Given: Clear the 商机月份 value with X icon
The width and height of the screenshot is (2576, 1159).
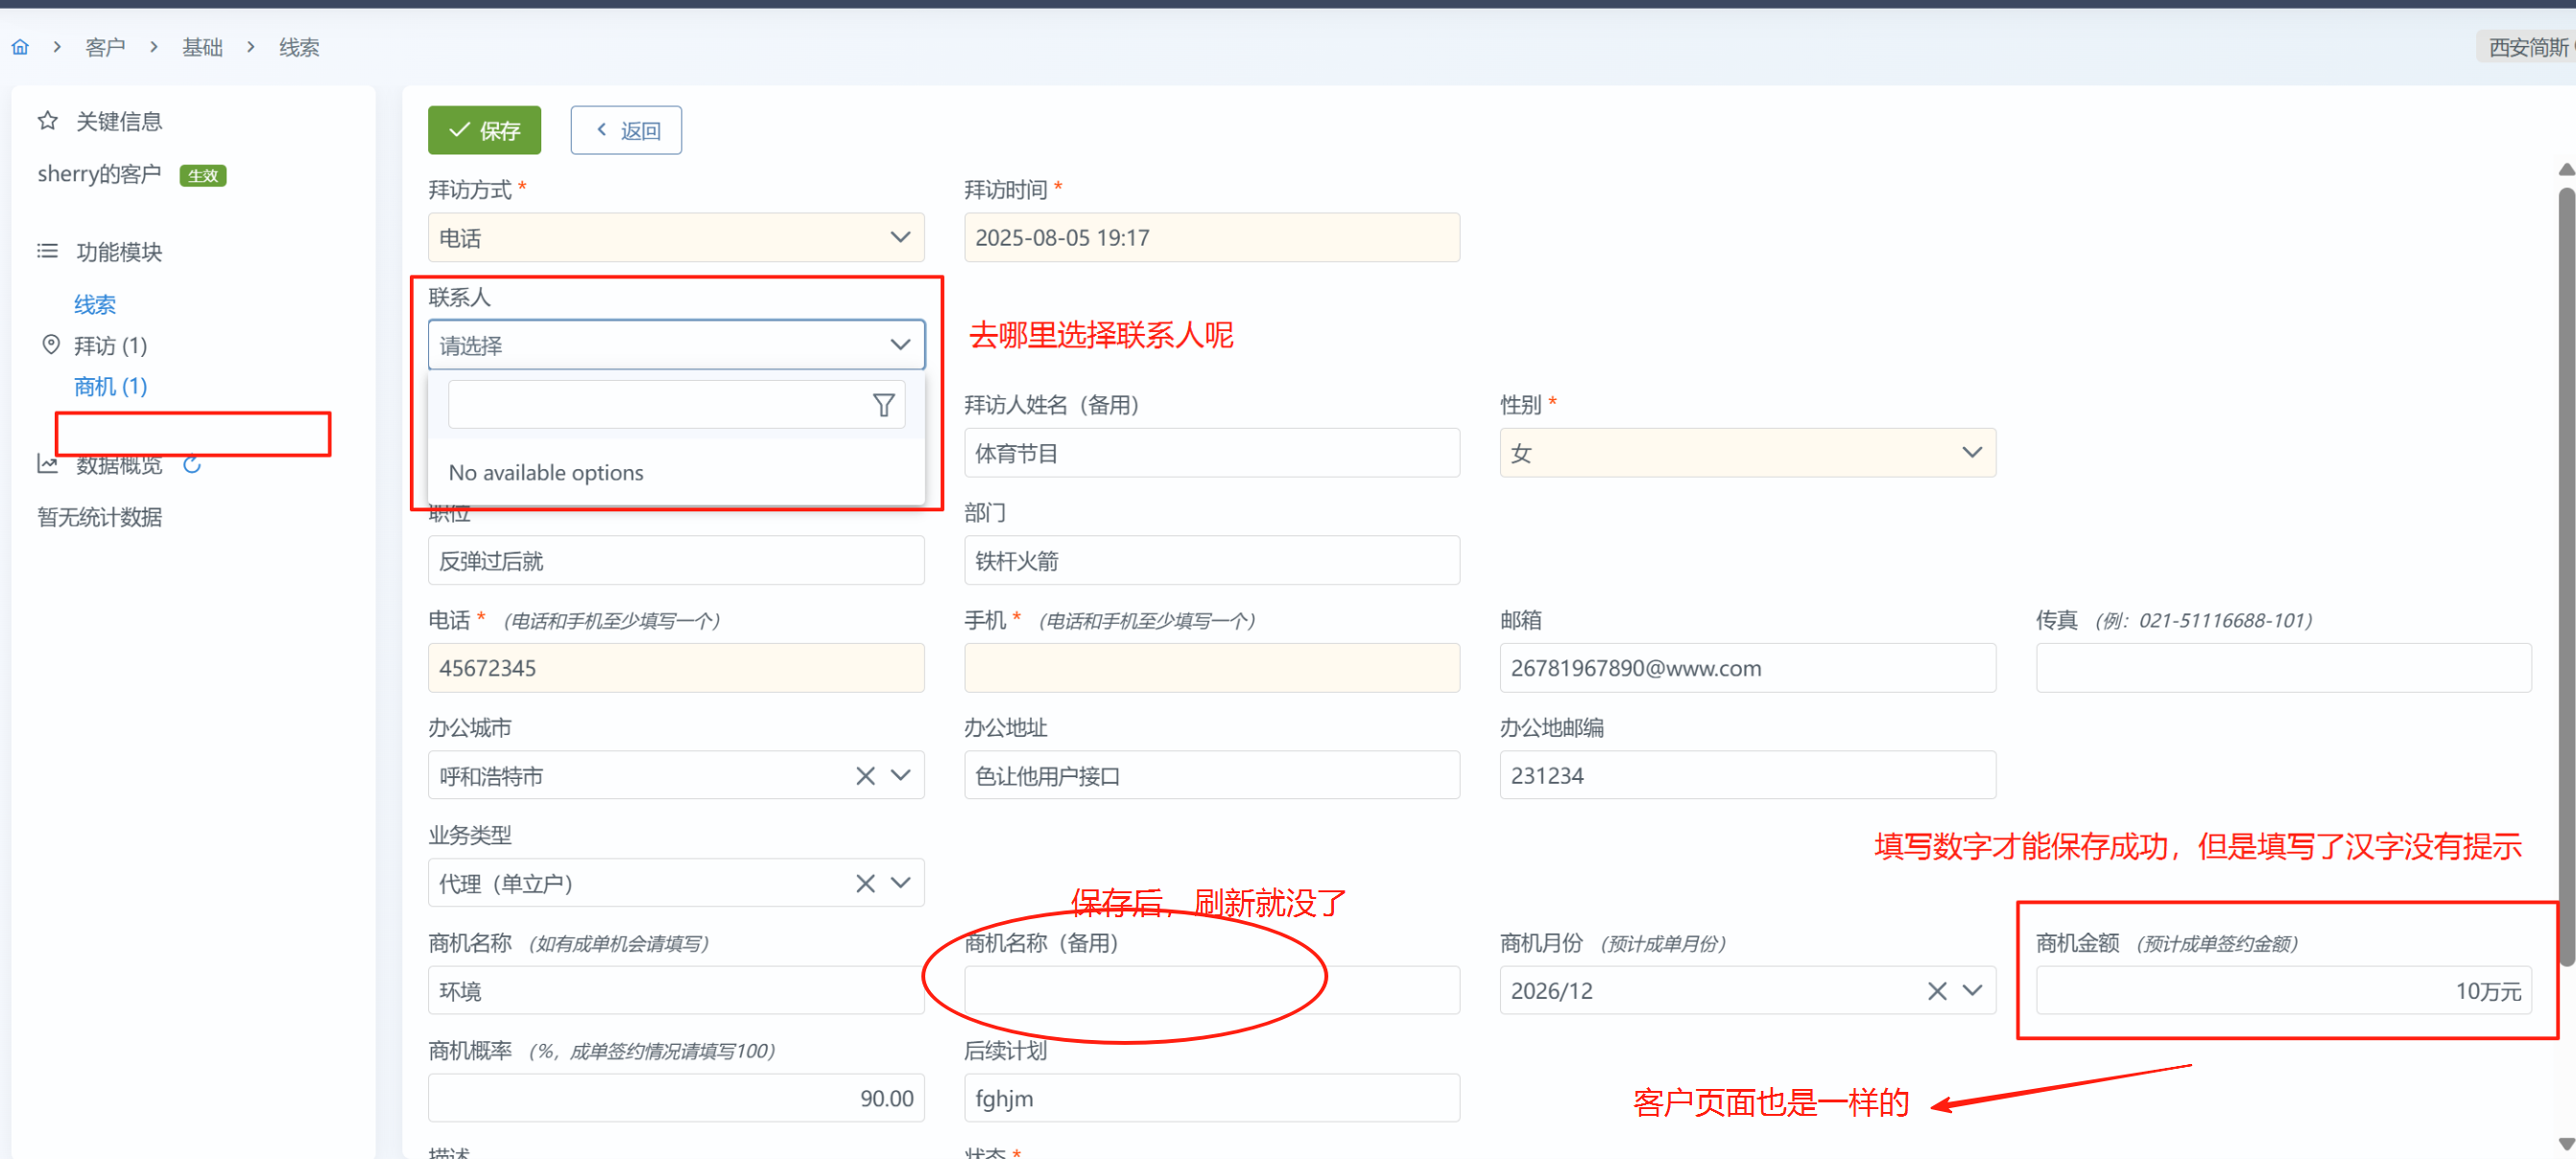Looking at the screenshot, I should pyautogui.click(x=1937, y=991).
